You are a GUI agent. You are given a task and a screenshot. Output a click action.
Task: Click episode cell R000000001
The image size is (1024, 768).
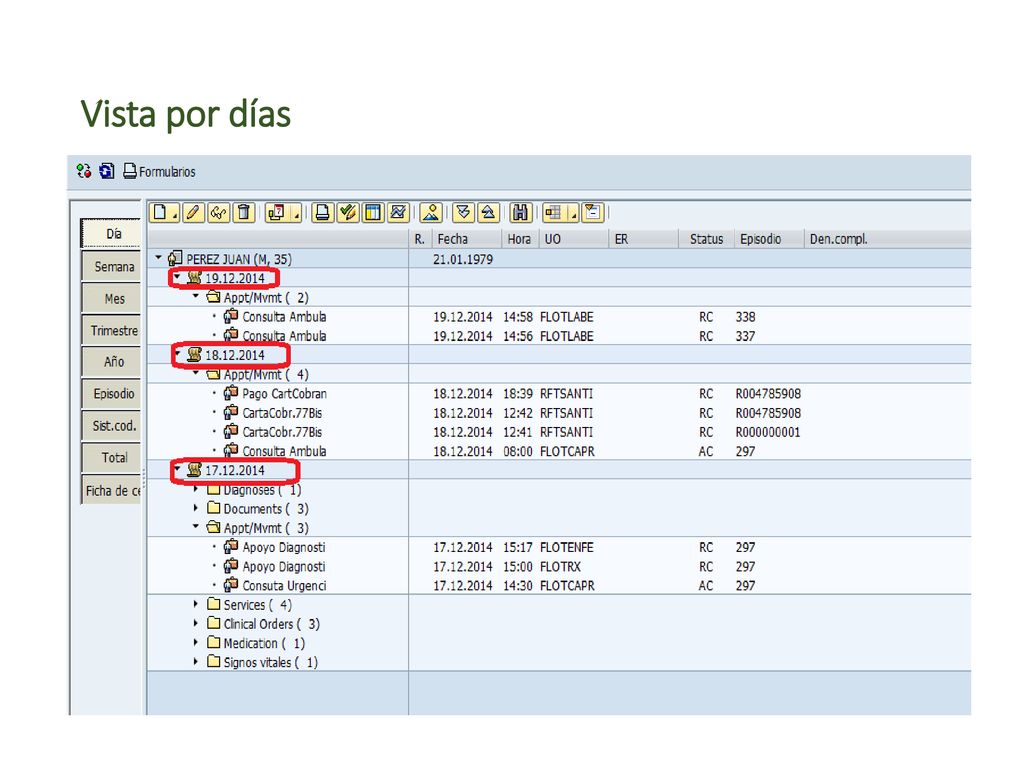tap(768, 432)
